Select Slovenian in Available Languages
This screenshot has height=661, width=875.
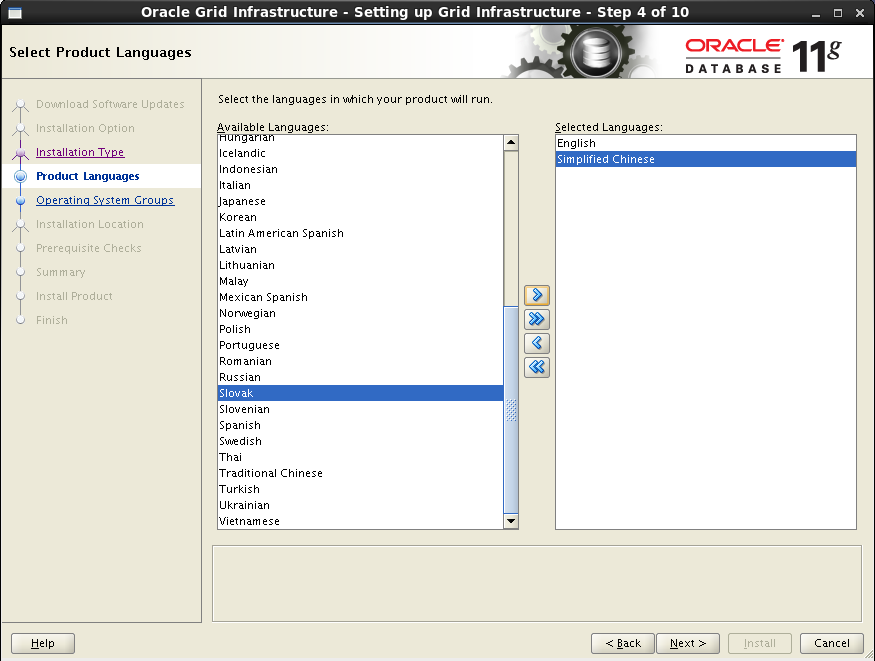[360, 409]
